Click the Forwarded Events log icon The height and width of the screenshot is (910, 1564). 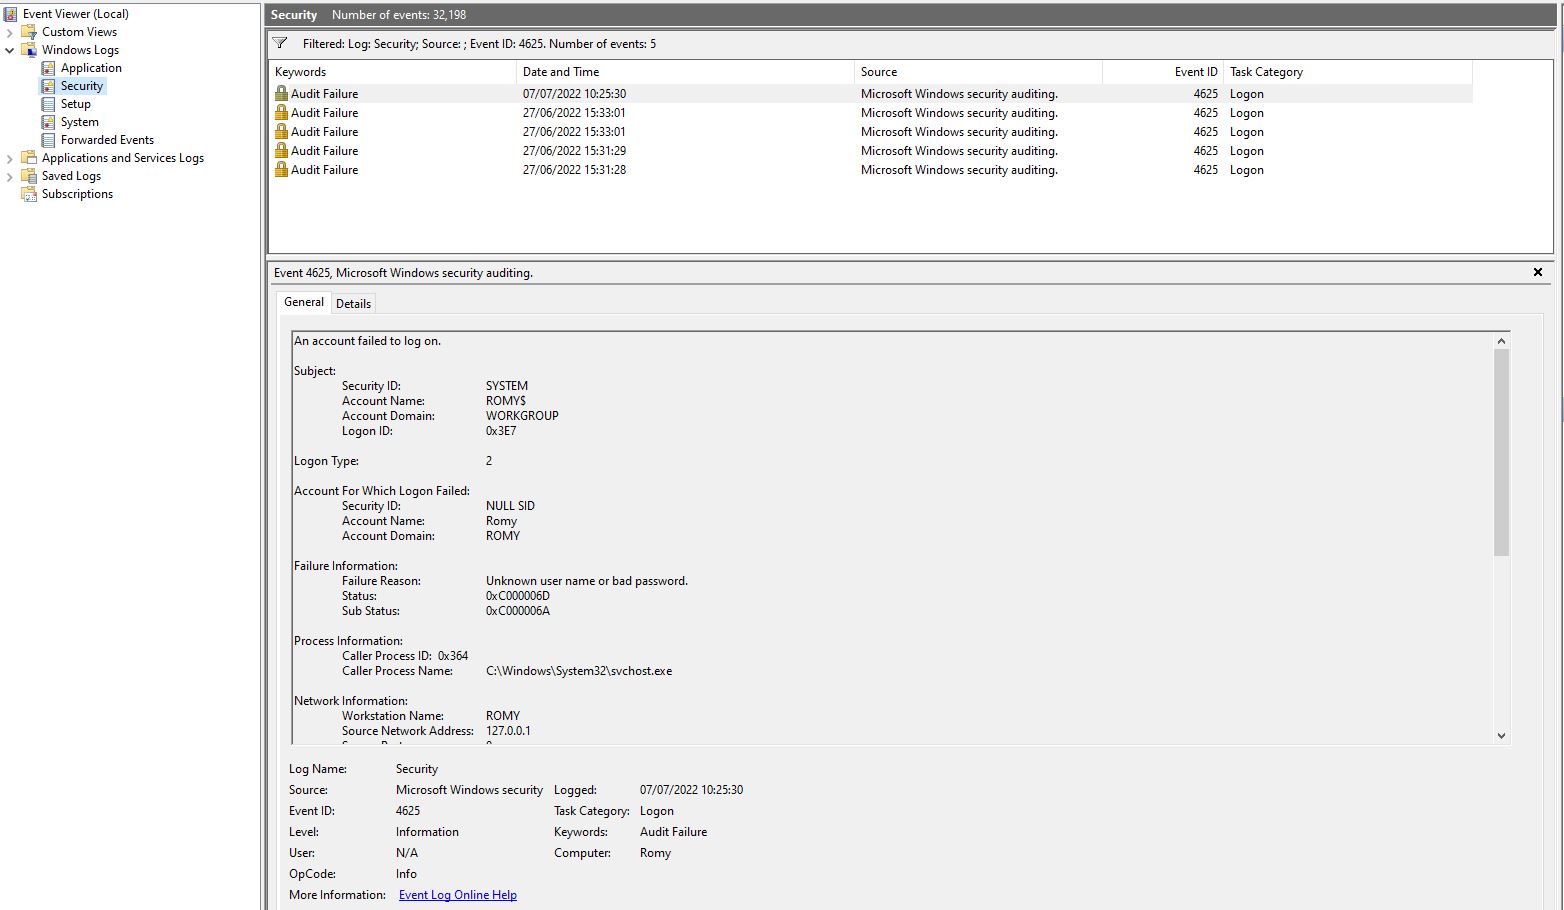[48, 140]
